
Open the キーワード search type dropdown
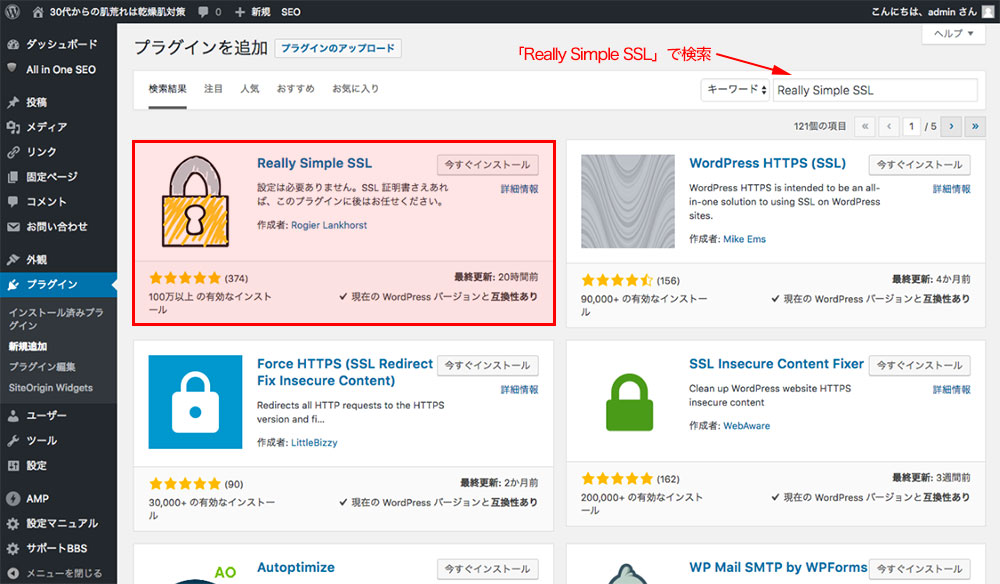735,90
